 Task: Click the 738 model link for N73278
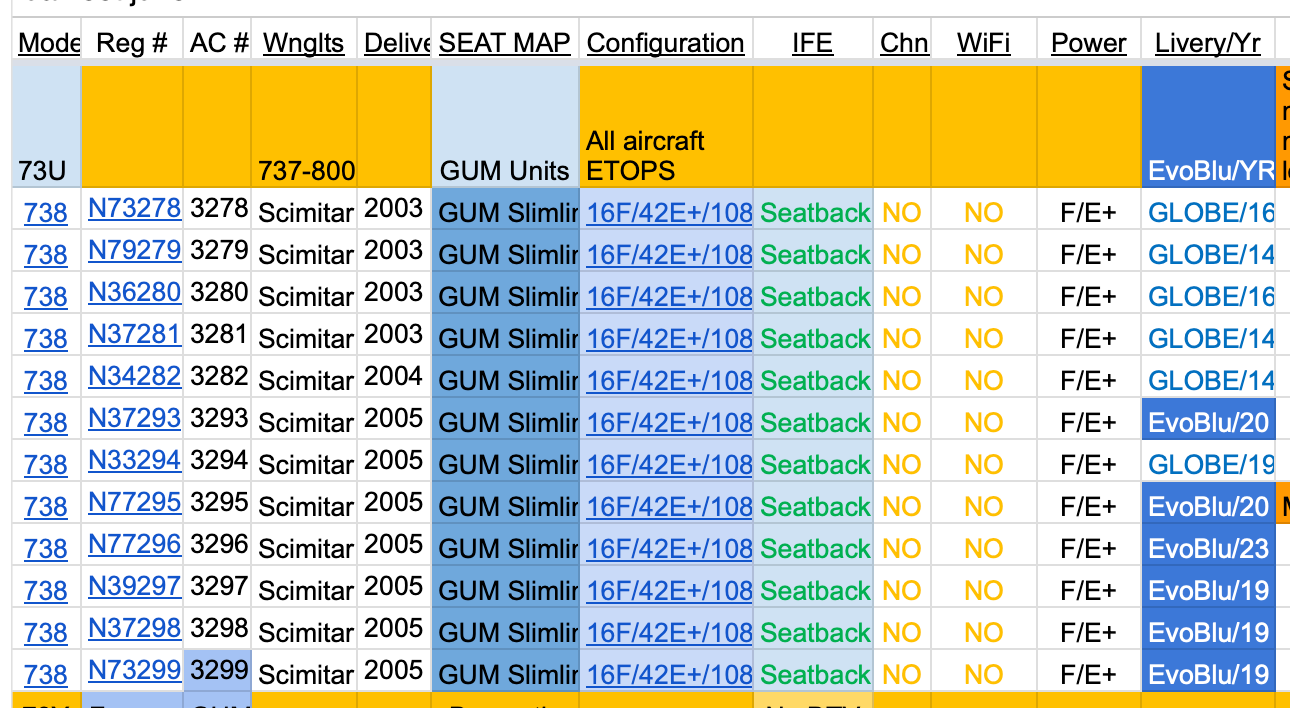tap(45, 213)
